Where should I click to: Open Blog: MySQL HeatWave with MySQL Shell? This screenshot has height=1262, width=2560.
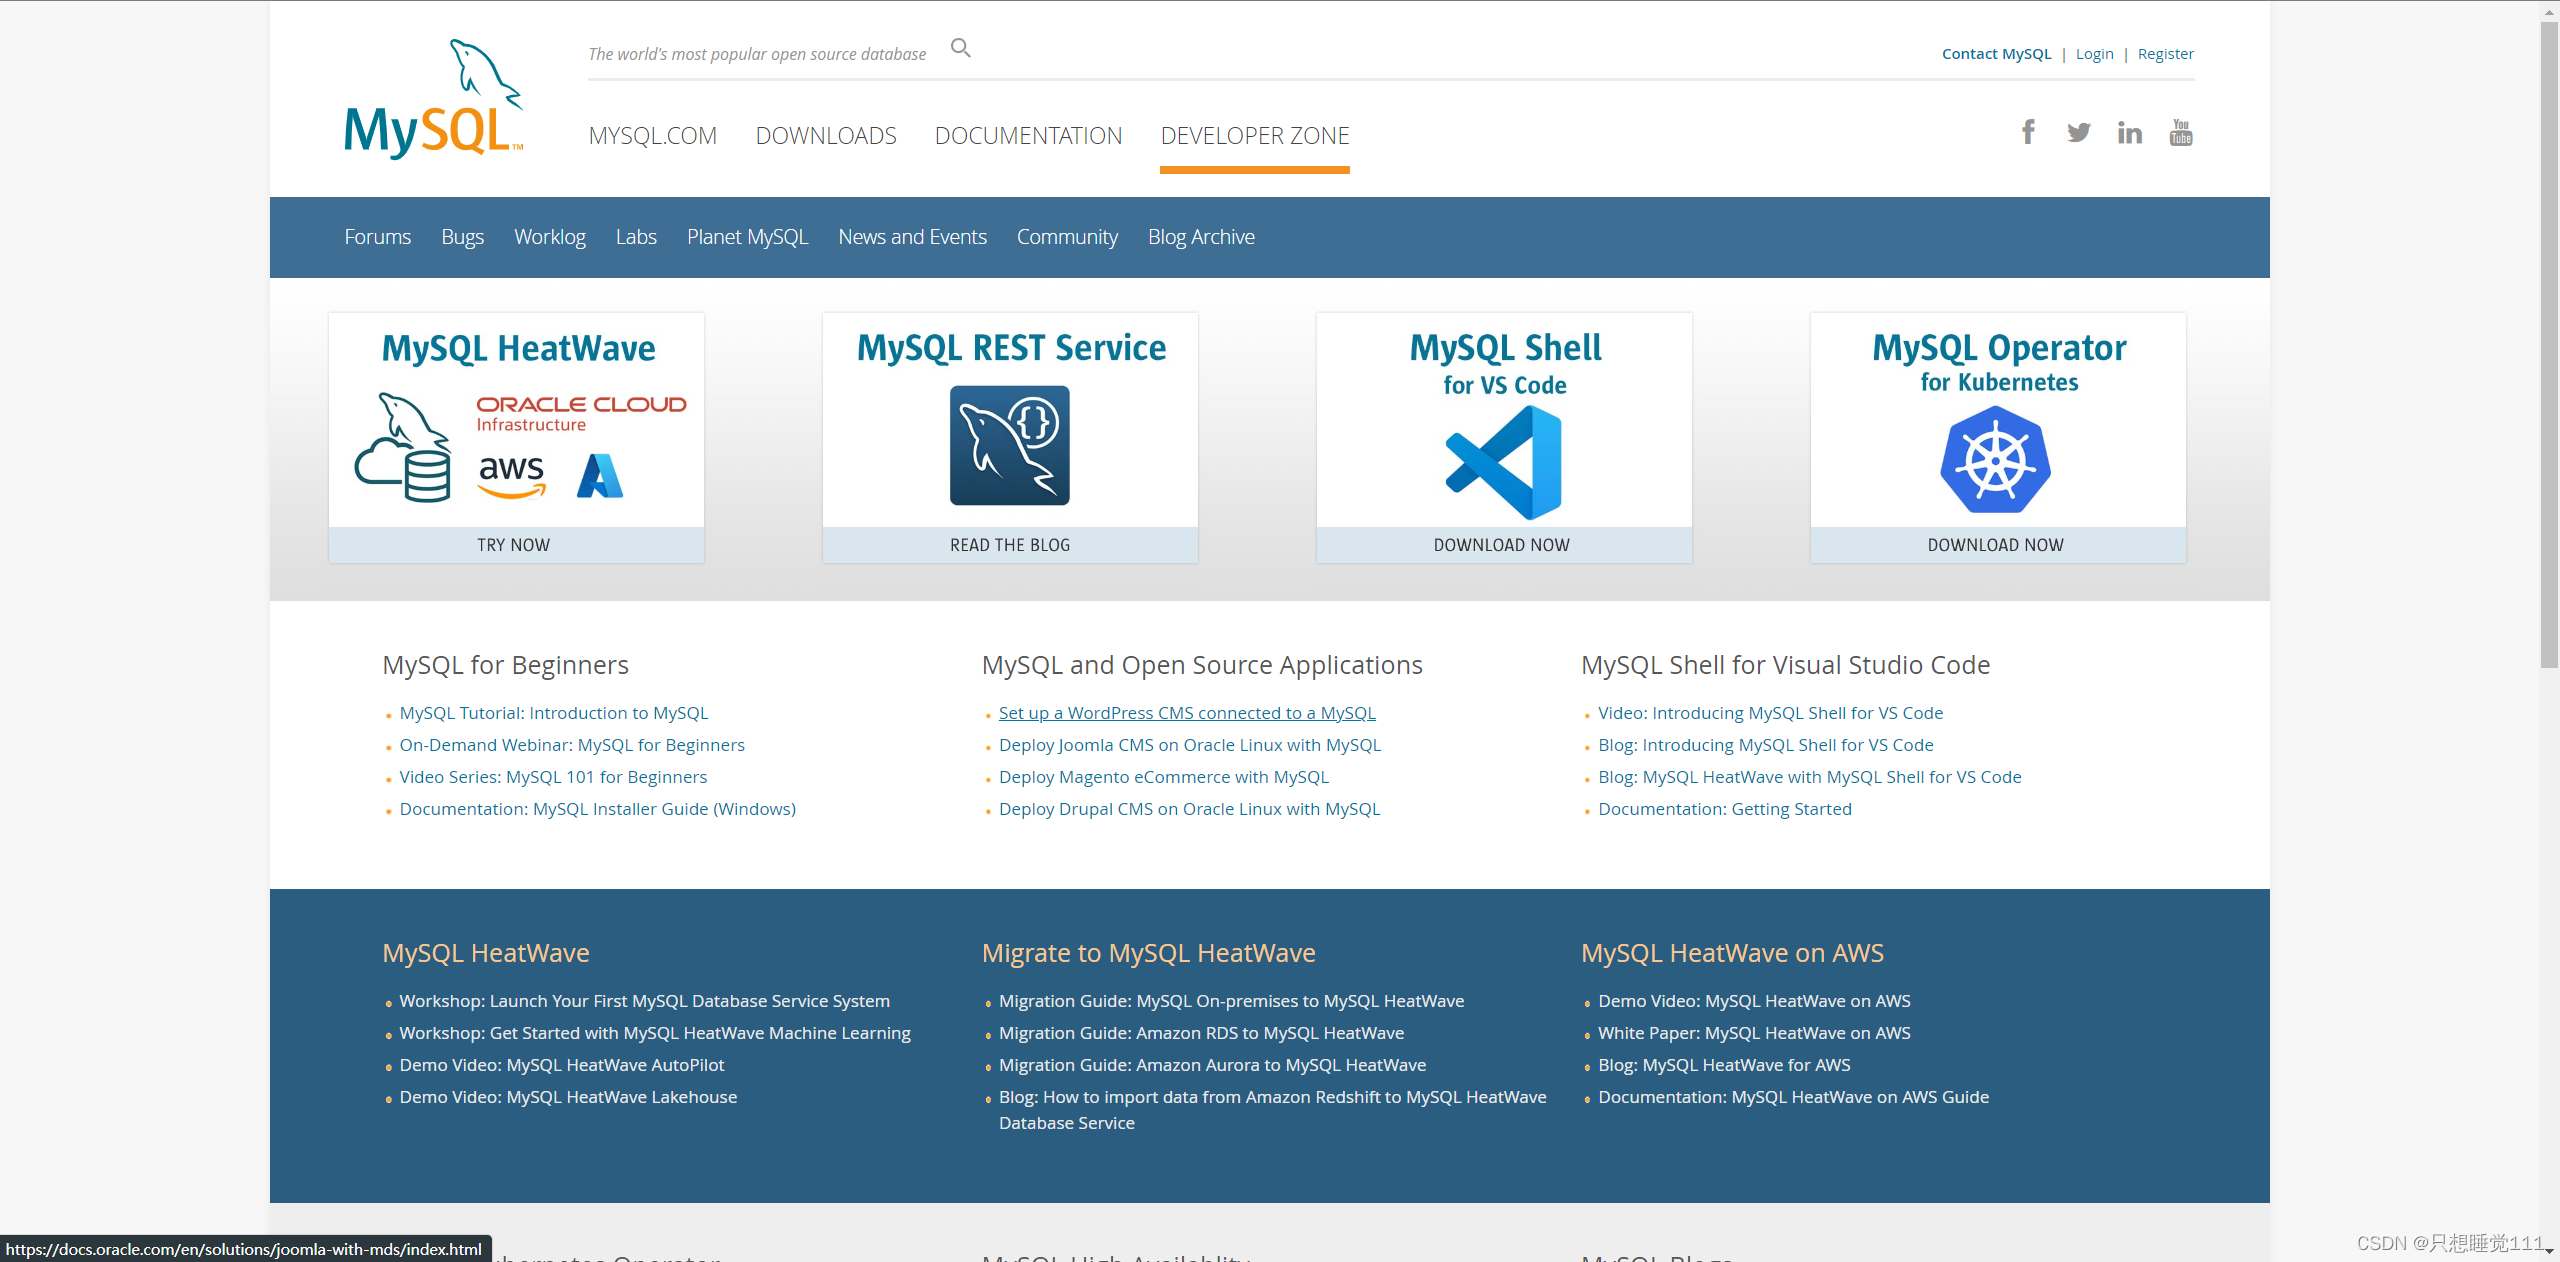click(1810, 777)
